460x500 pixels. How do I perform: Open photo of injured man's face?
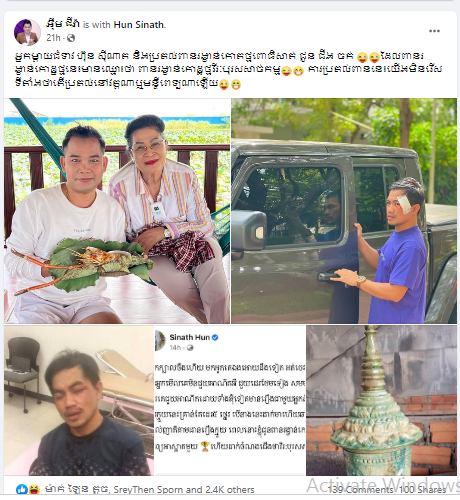click(79, 400)
